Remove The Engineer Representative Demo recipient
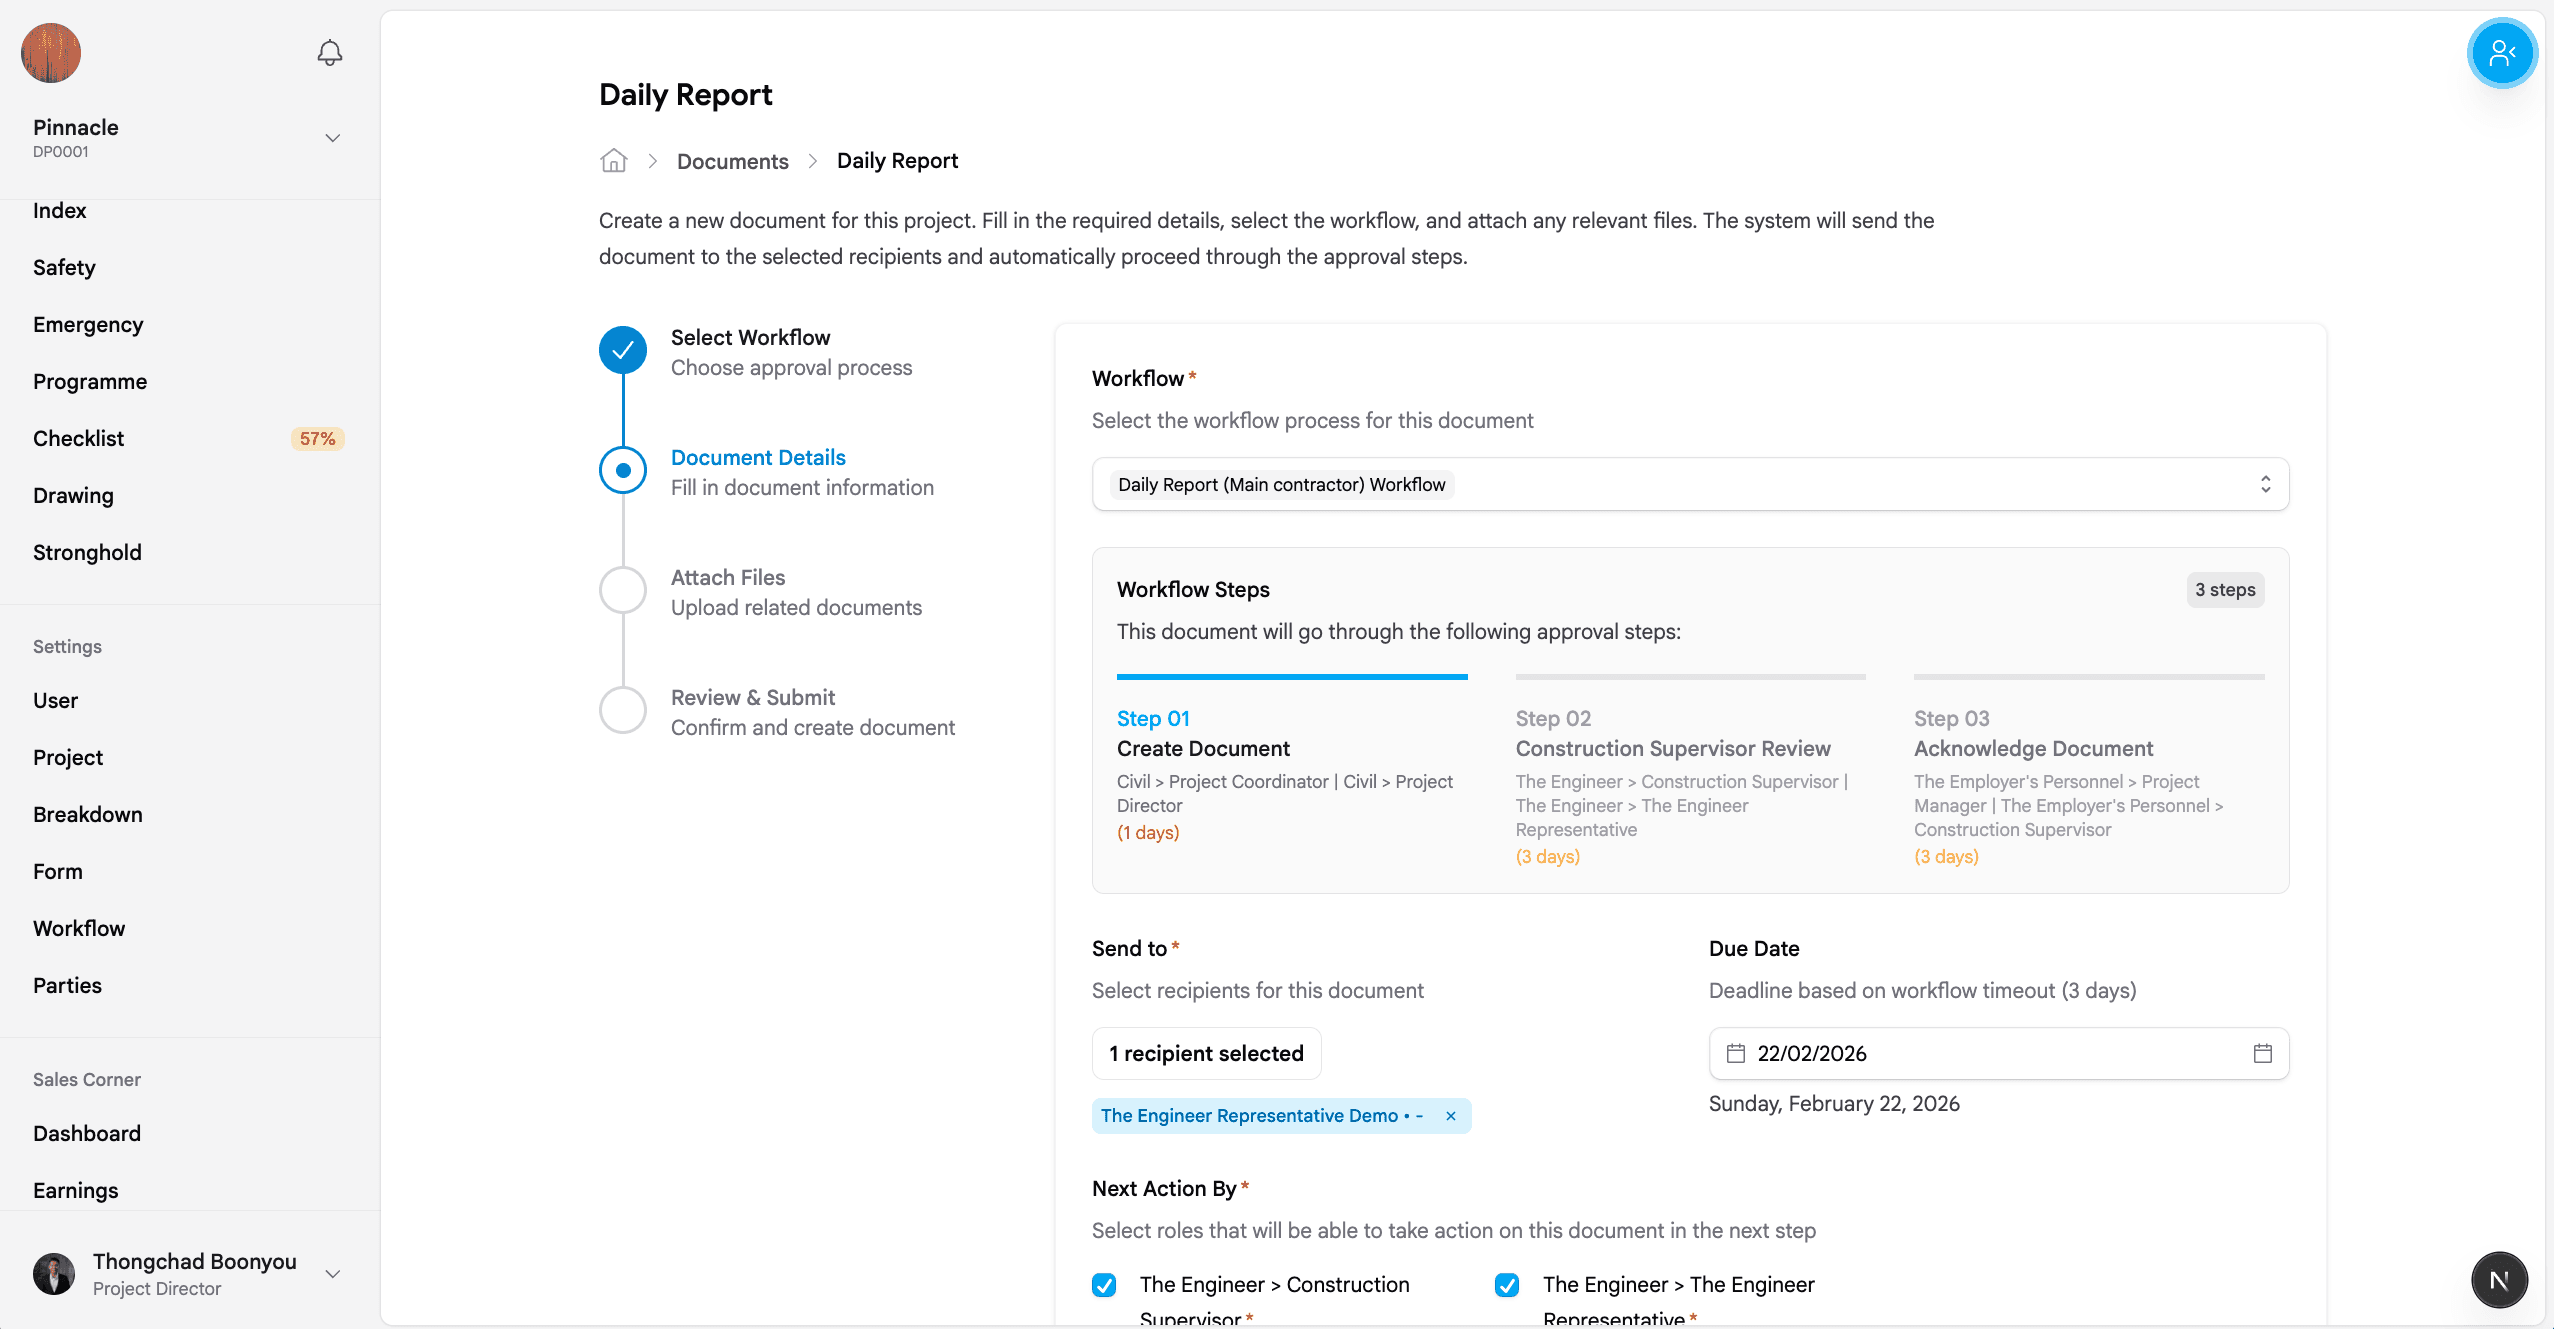 pos(1451,1116)
